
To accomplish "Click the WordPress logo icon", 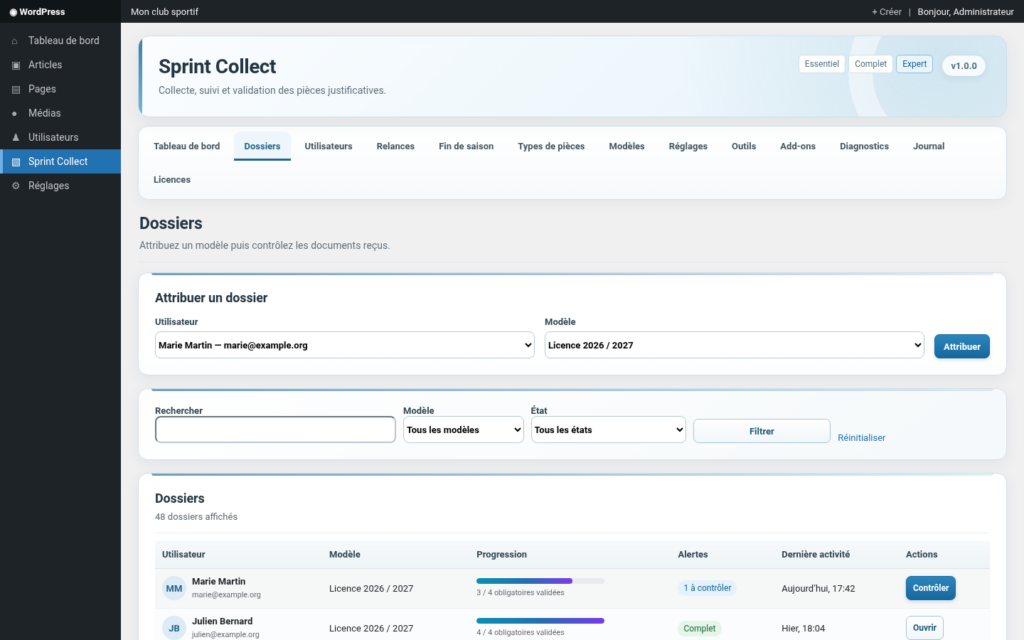I will pyautogui.click(x=13, y=12).
